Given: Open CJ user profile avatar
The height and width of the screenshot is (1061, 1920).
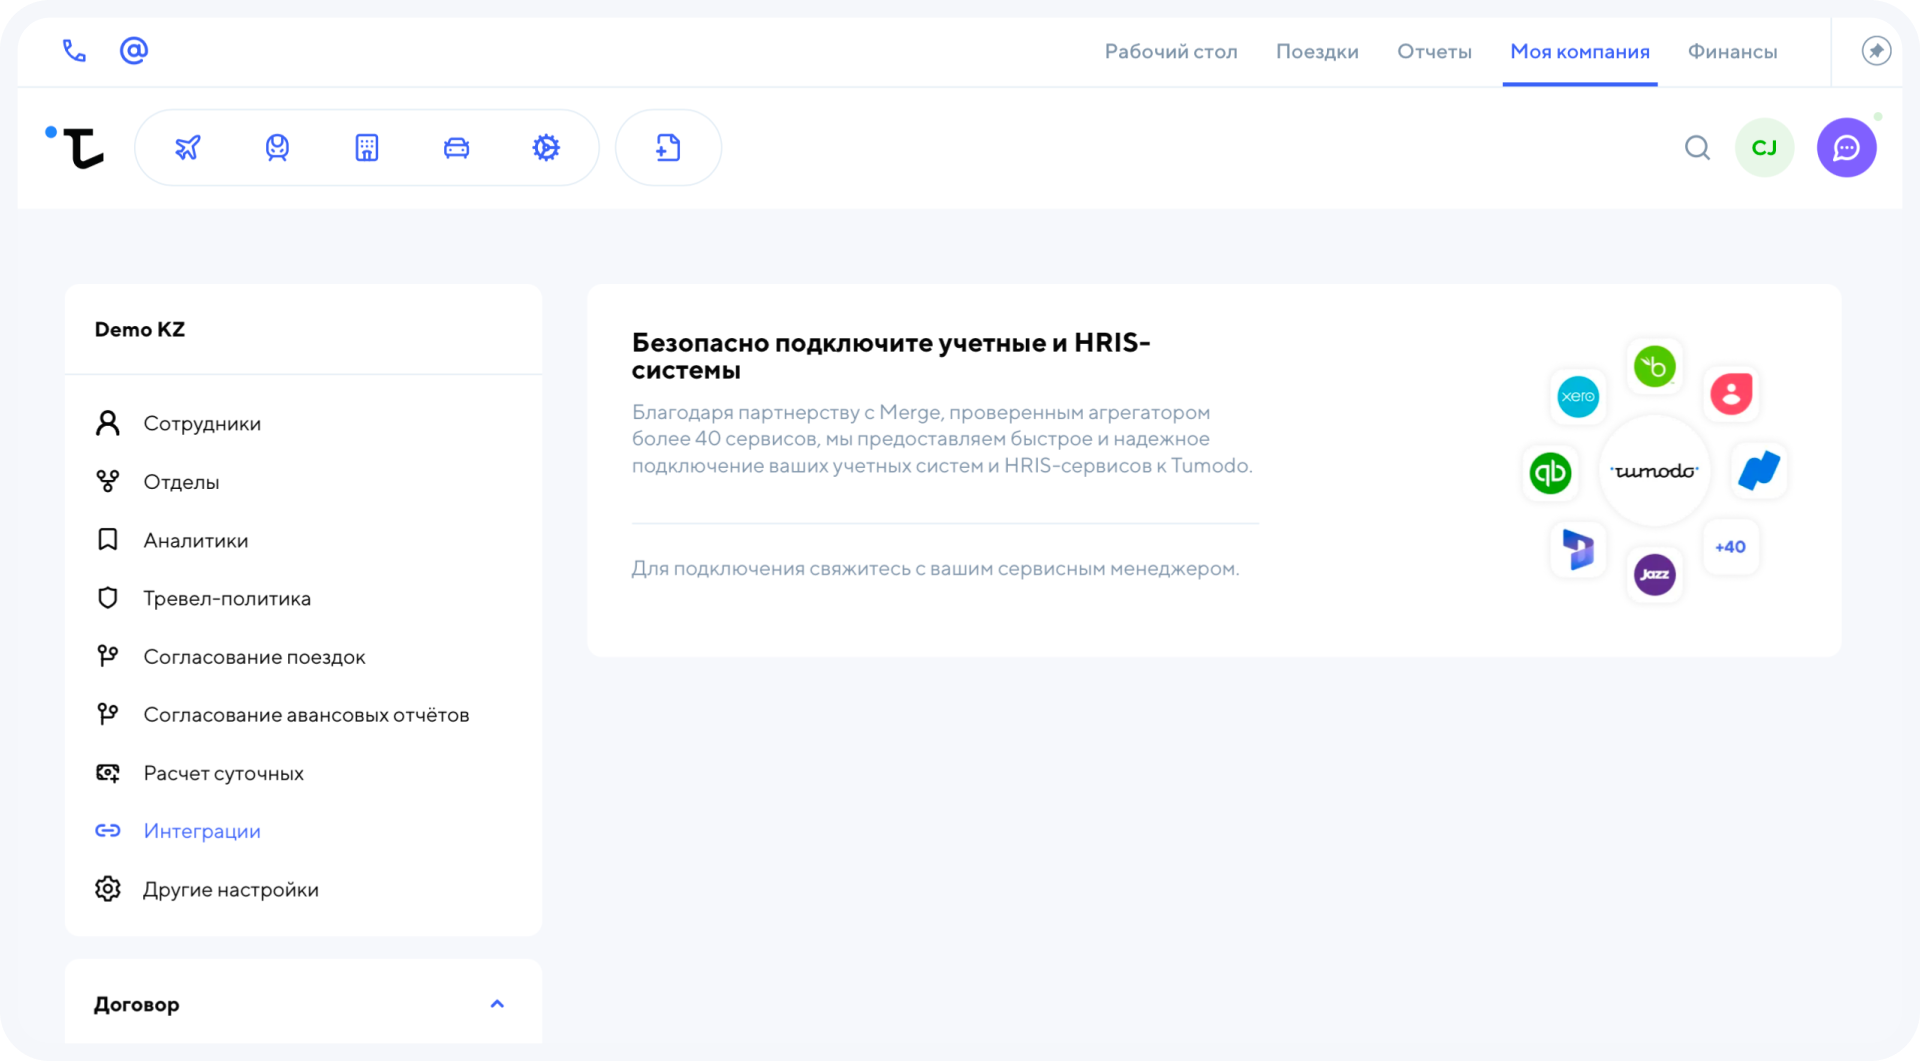Looking at the screenshot, I should [1764, 148].
